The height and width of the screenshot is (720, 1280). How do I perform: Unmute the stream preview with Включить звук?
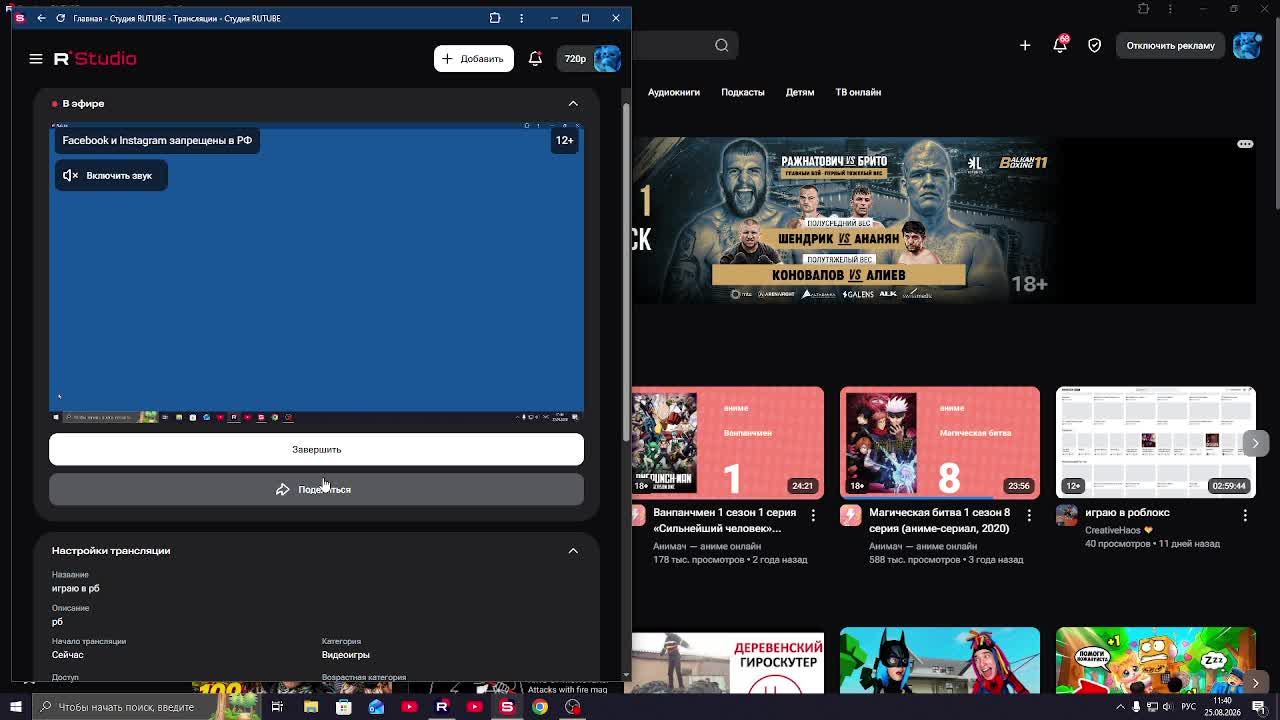click(x=111, y=176)
